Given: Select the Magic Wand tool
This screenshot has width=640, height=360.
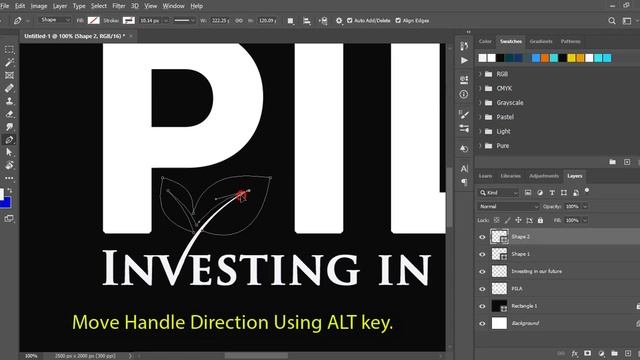Looking at the screenshot, I should (9, 62).
